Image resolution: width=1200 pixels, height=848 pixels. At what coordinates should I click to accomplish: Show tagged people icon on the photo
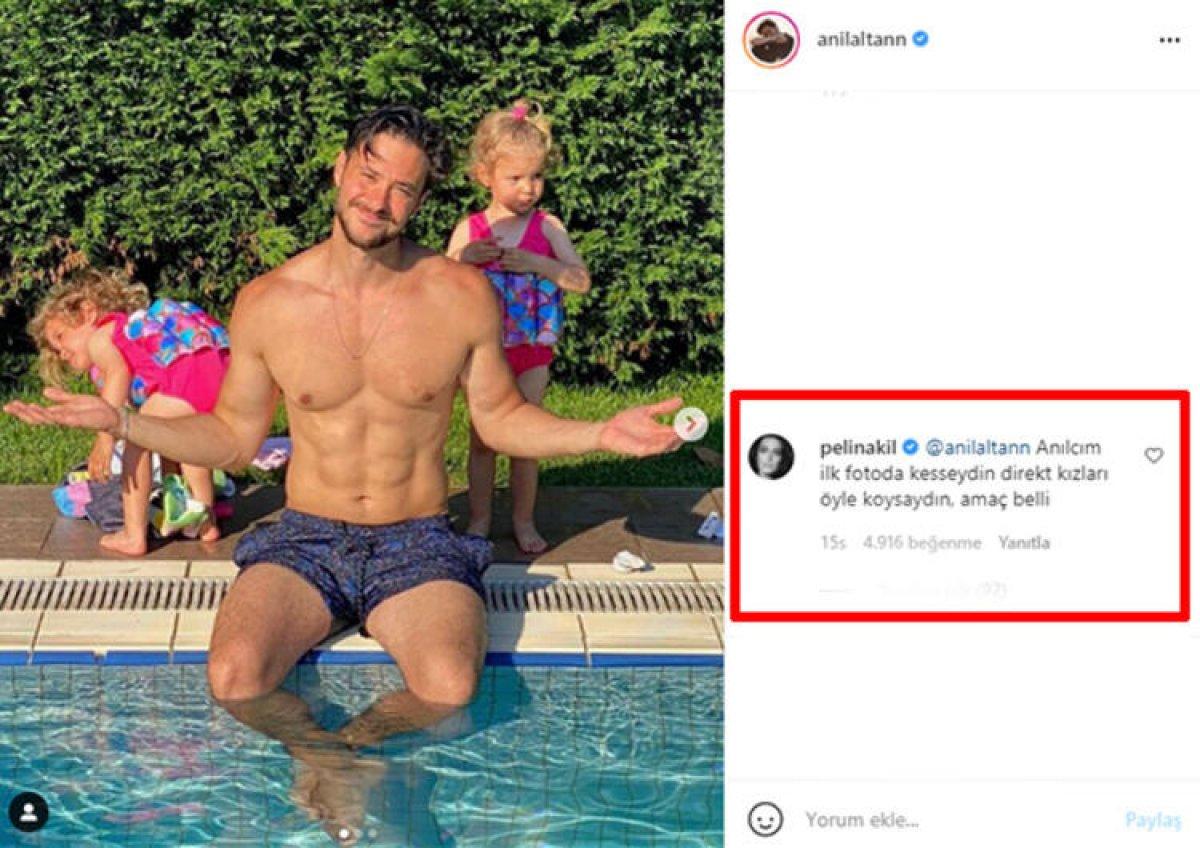(29, 810)
